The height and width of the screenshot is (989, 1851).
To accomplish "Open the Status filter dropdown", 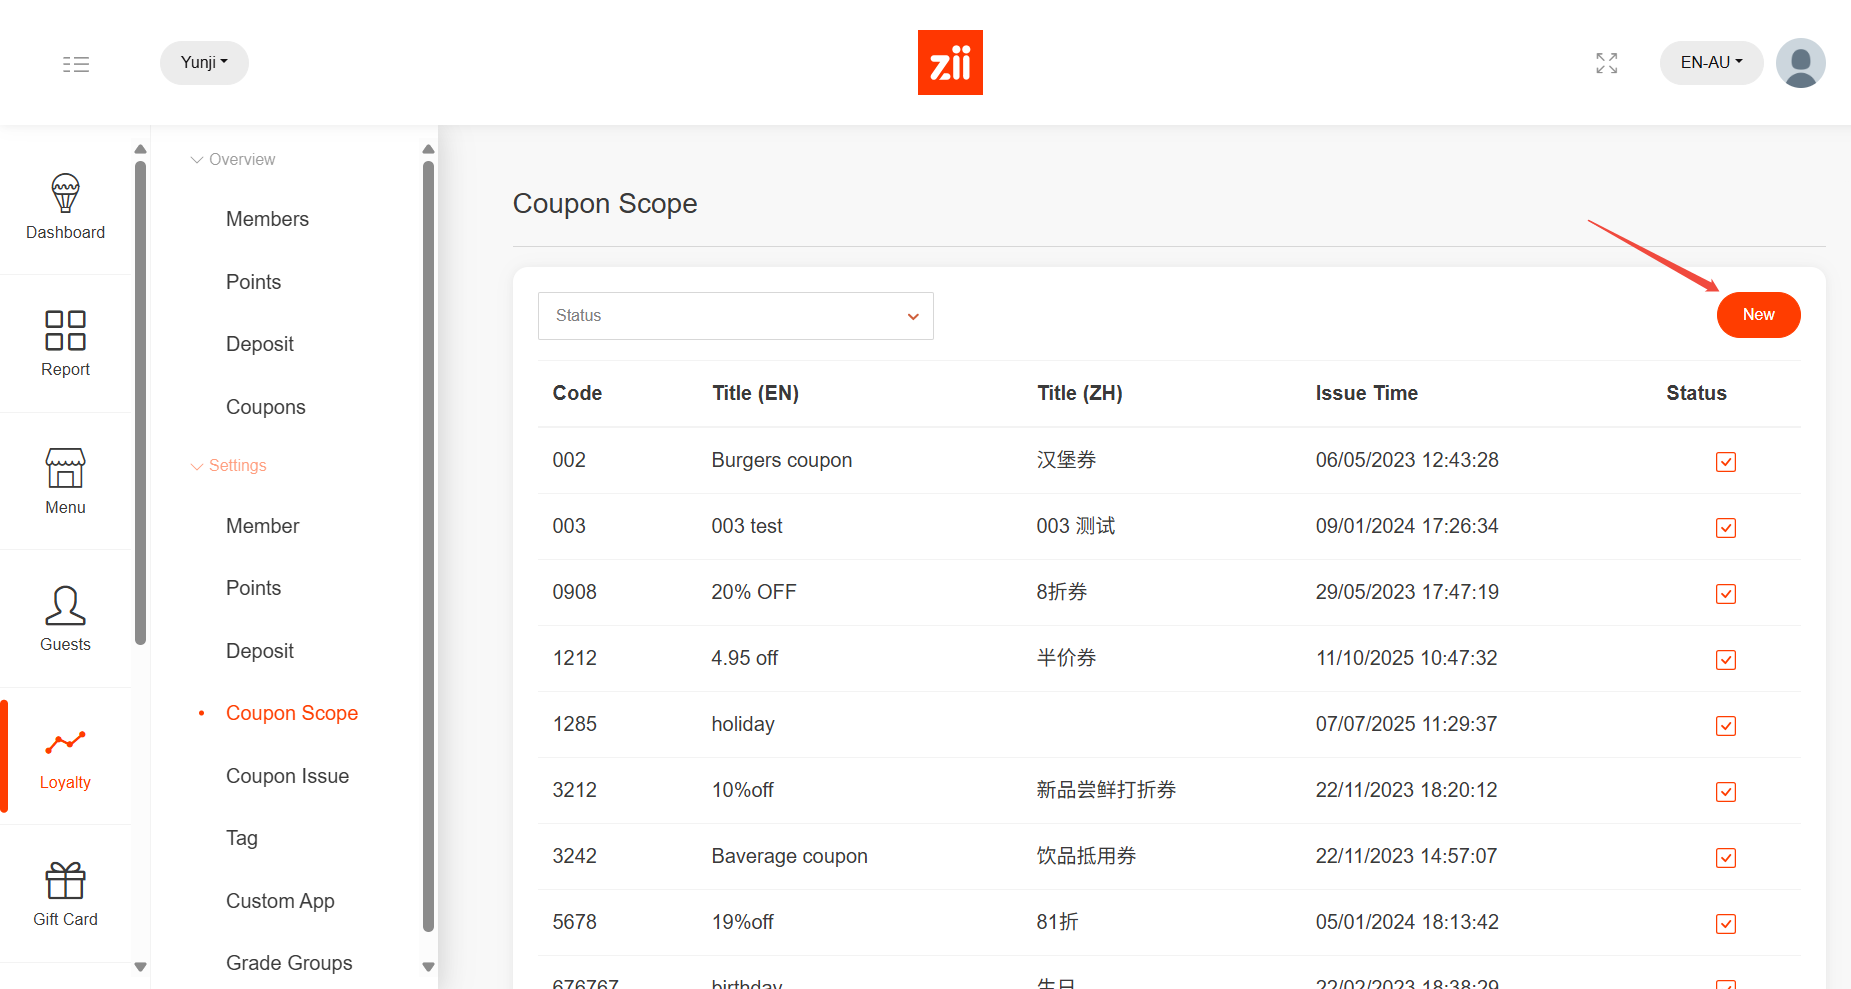I will [735, 316].
